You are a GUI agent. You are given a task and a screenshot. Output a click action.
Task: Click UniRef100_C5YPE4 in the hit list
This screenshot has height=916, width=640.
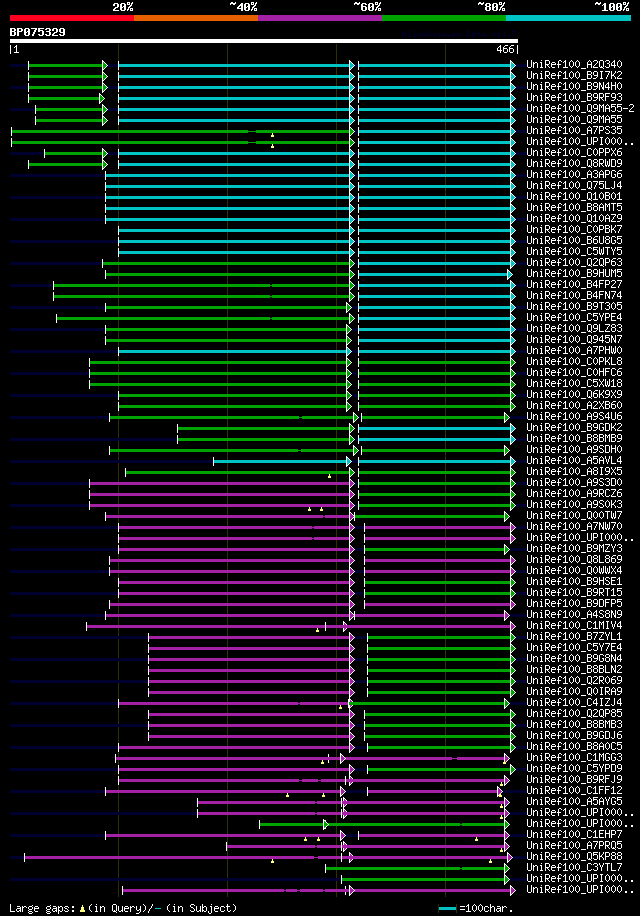pos(574,318)
